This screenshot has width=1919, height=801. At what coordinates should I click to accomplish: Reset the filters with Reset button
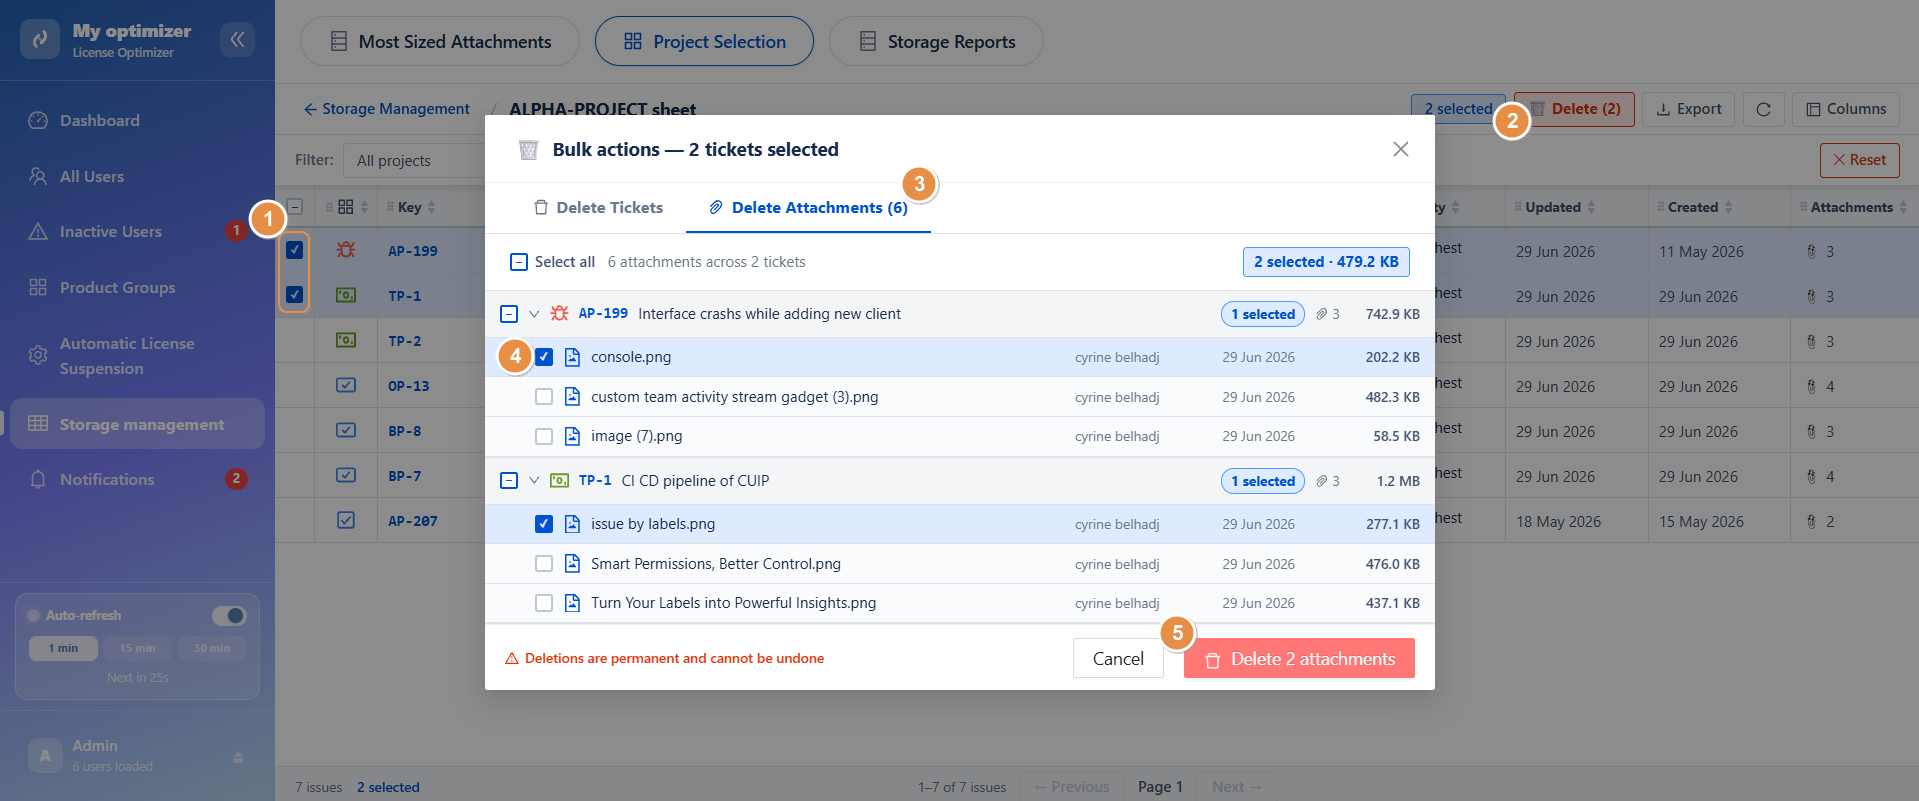pyautogui.click(x=1859, y=160)
